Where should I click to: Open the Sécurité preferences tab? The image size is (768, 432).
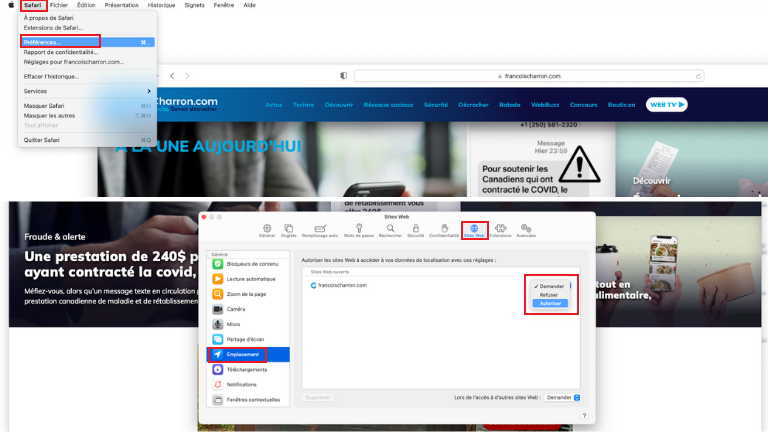[415, 231]
